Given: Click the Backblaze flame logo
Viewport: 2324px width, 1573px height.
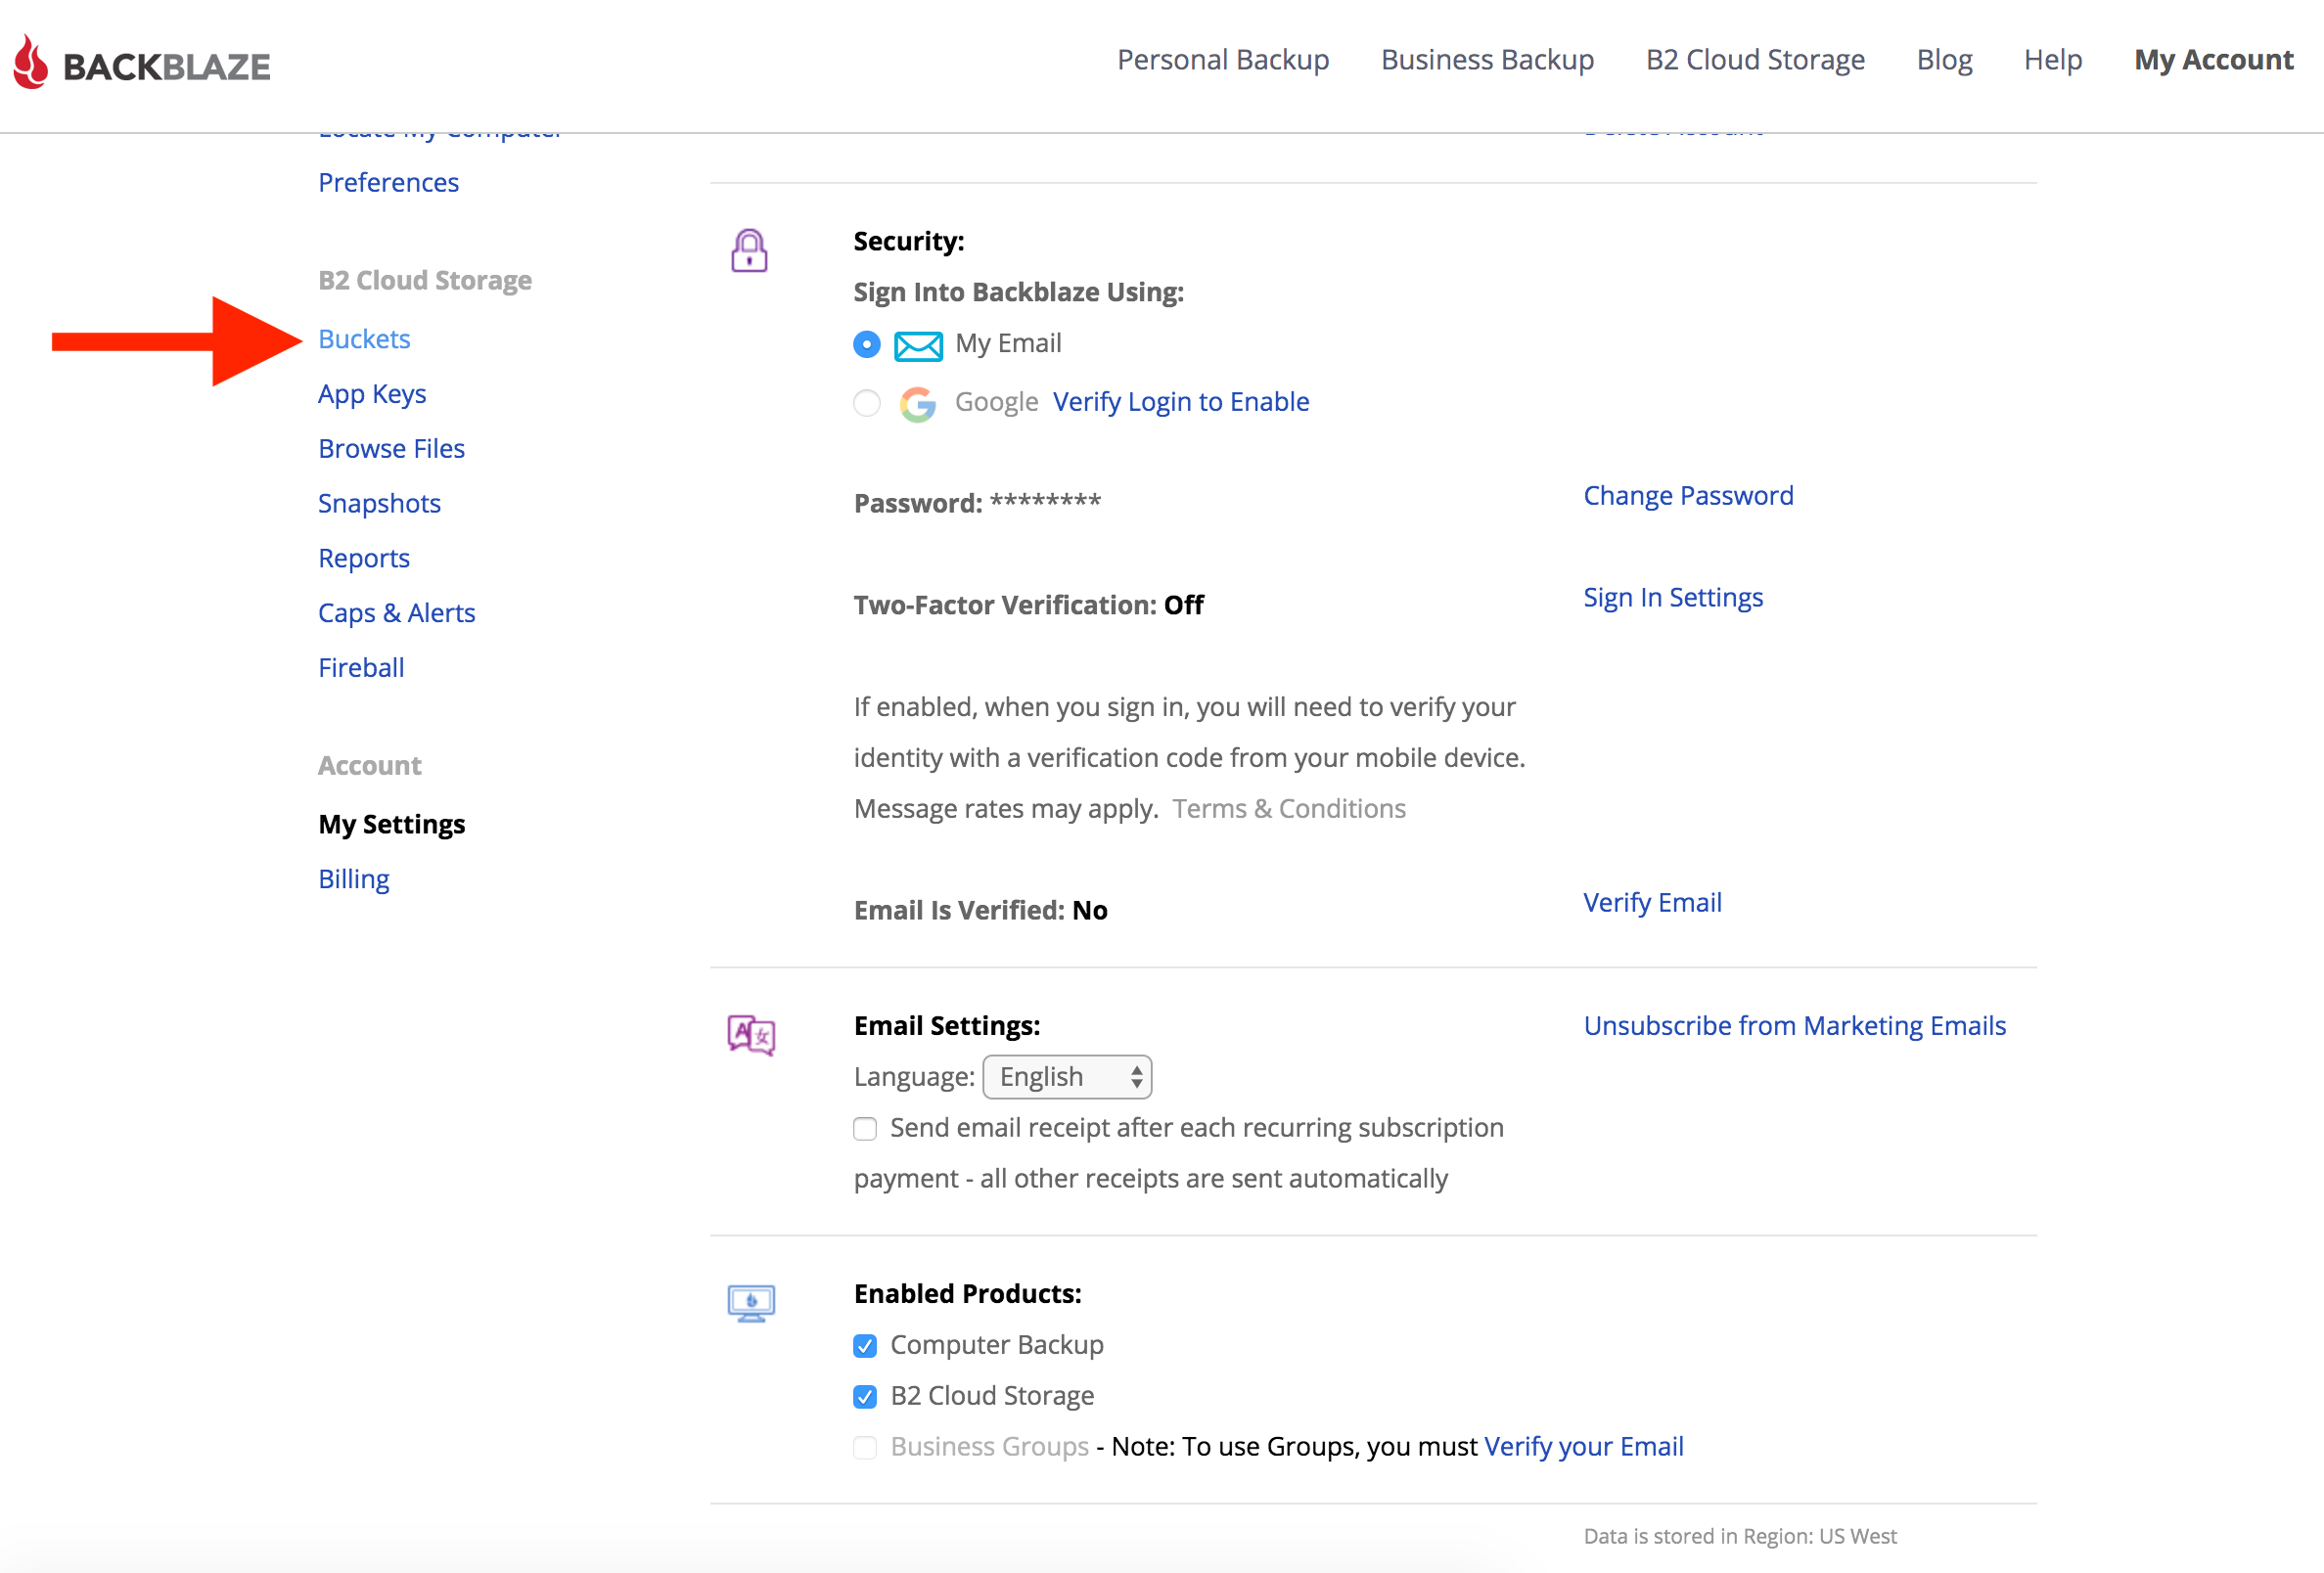Looking at the screenshot, I should (31, 62).
